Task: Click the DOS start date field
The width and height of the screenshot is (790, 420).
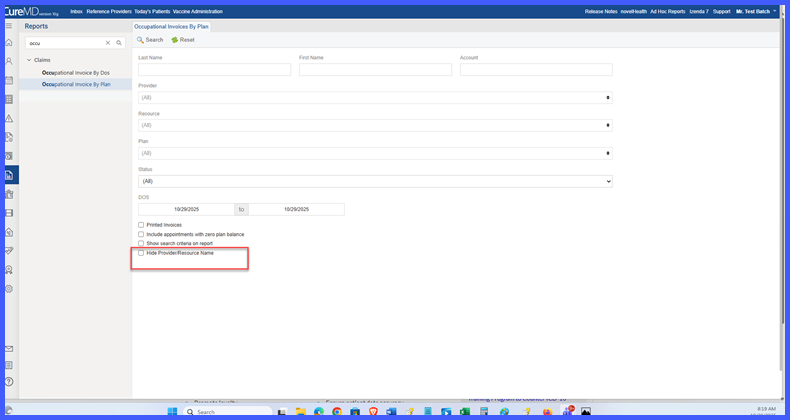Action: (186, 209)
